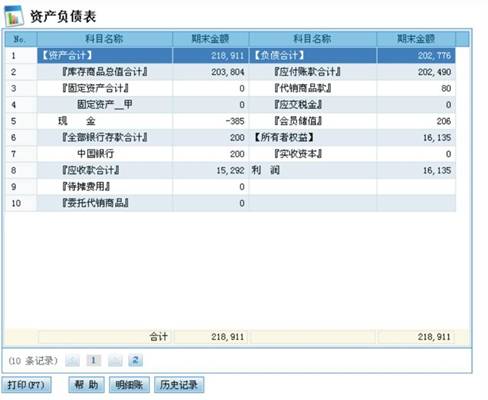Click the -385 cash amount
Screen dimensions: 488x400
tap(235, 121)
